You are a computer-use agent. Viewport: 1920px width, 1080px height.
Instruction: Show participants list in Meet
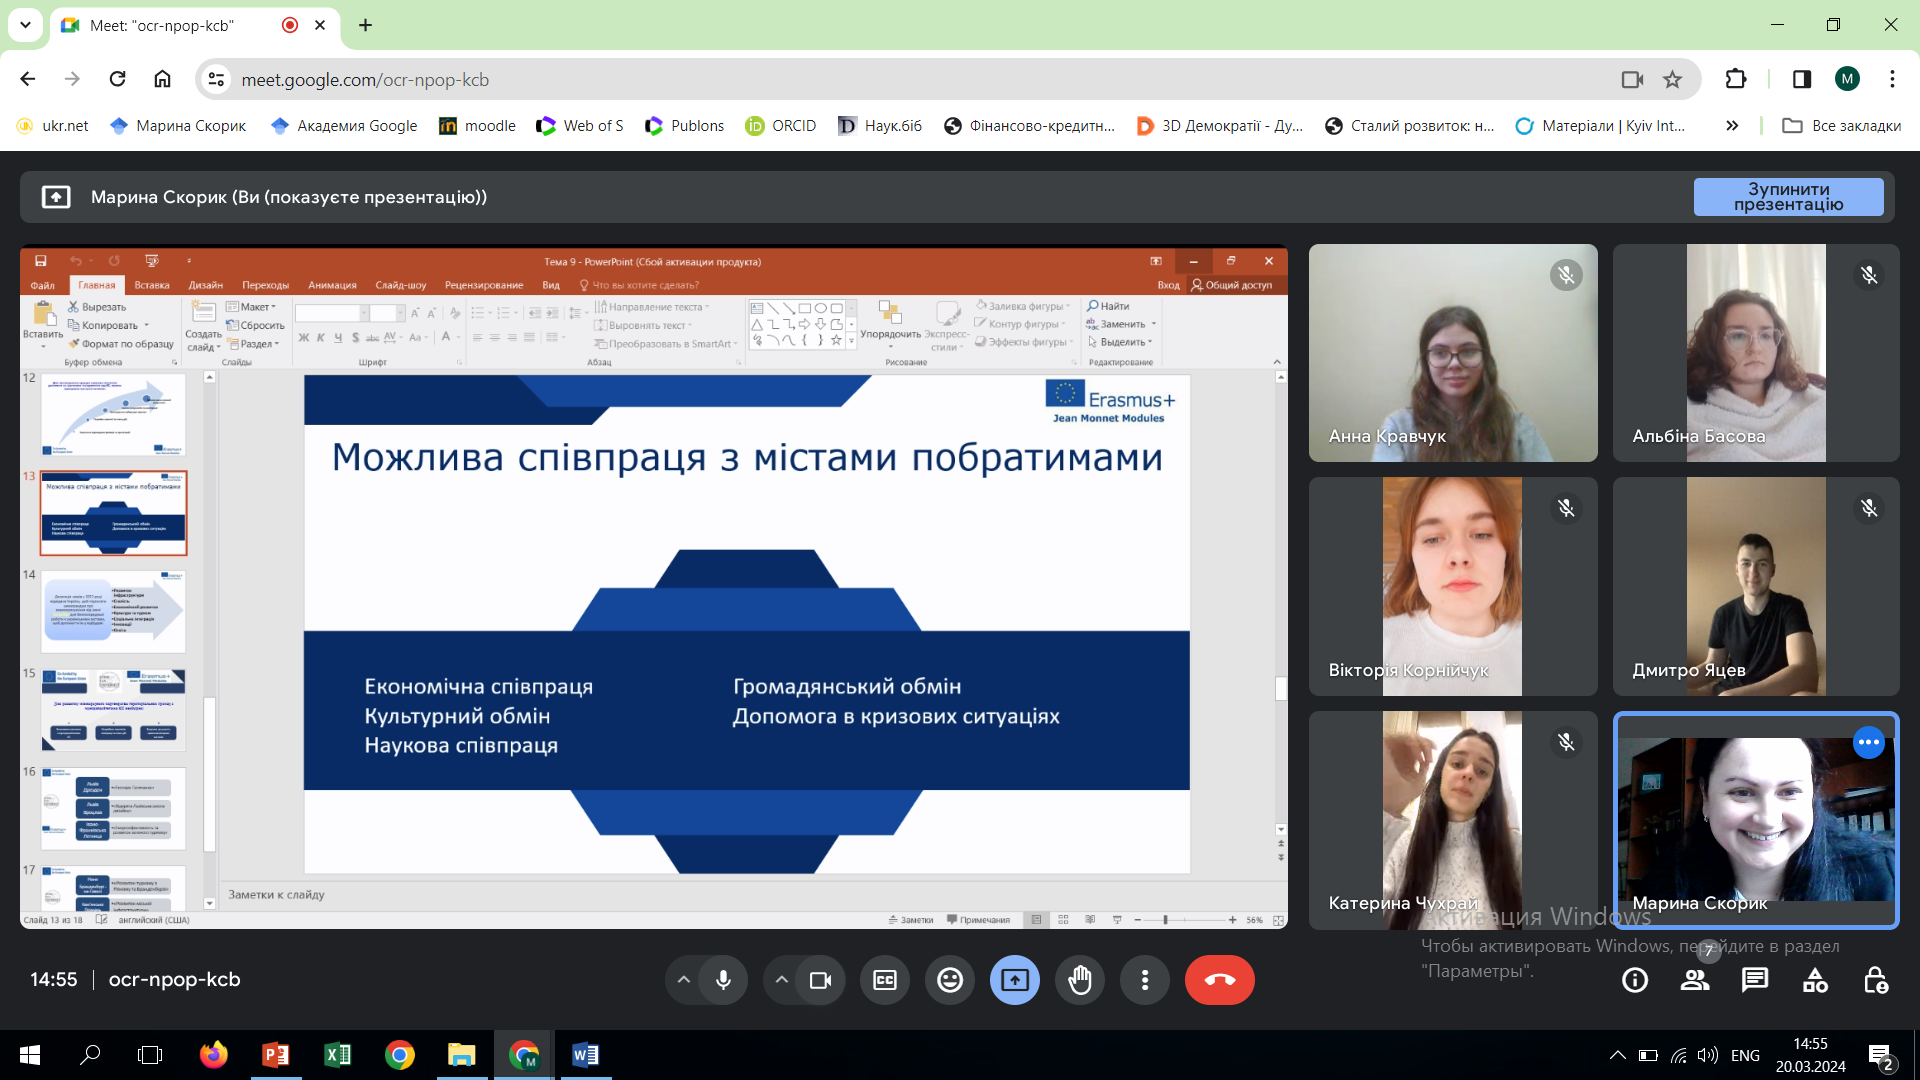pyautogui.click(x=1695, y=981)
